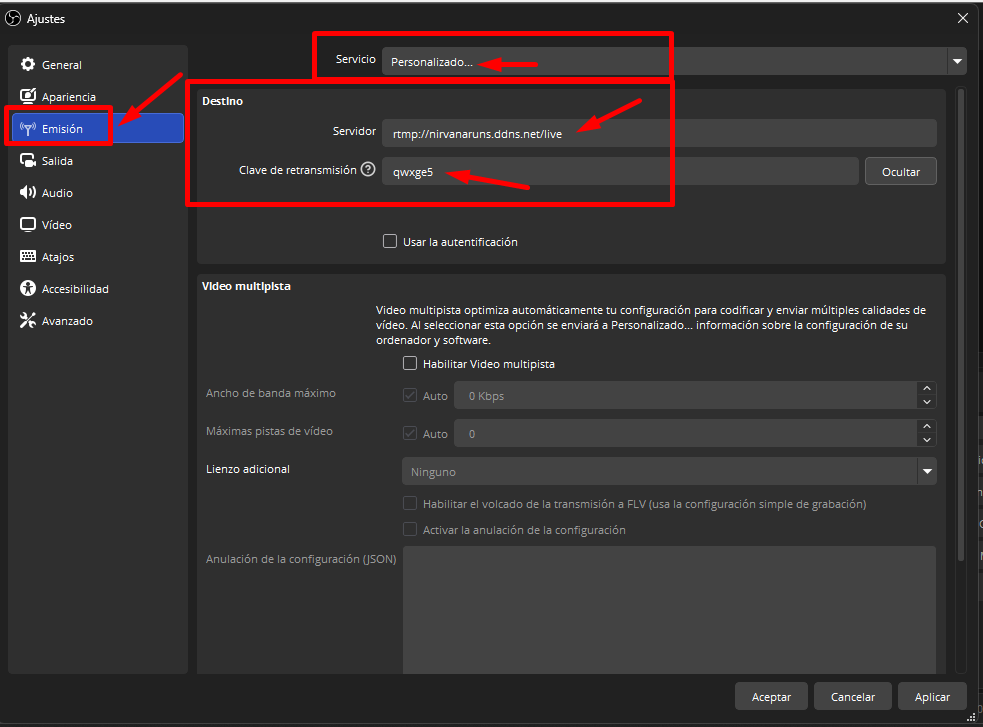Check Habilitar Video multipista

410,363
